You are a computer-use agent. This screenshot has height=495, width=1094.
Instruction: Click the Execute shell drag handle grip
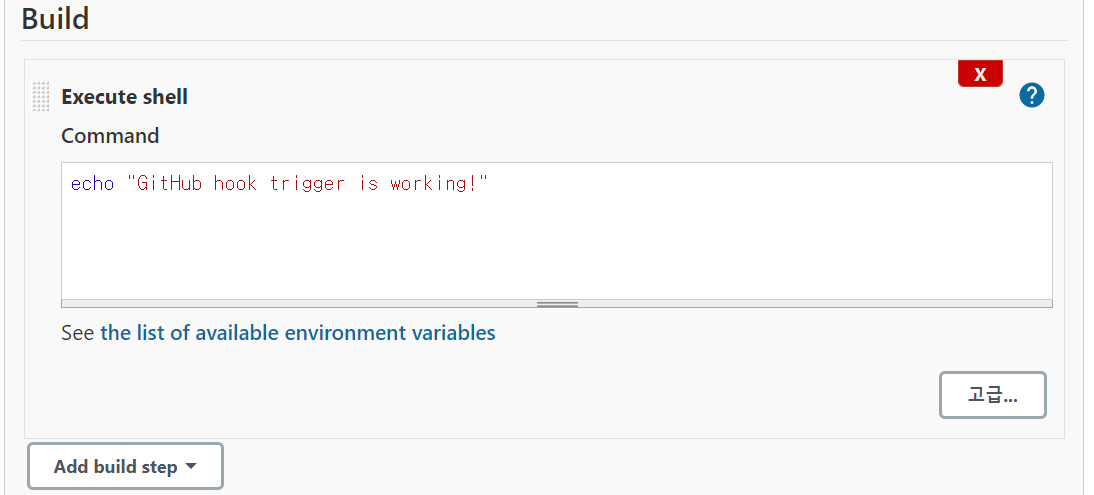point(41,96)
